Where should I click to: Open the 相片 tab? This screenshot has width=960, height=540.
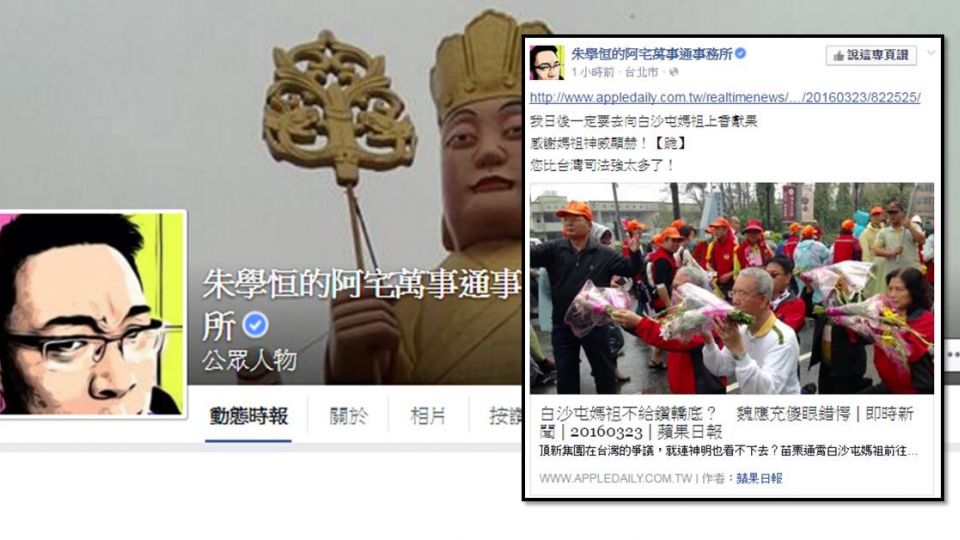coord(428,417)
